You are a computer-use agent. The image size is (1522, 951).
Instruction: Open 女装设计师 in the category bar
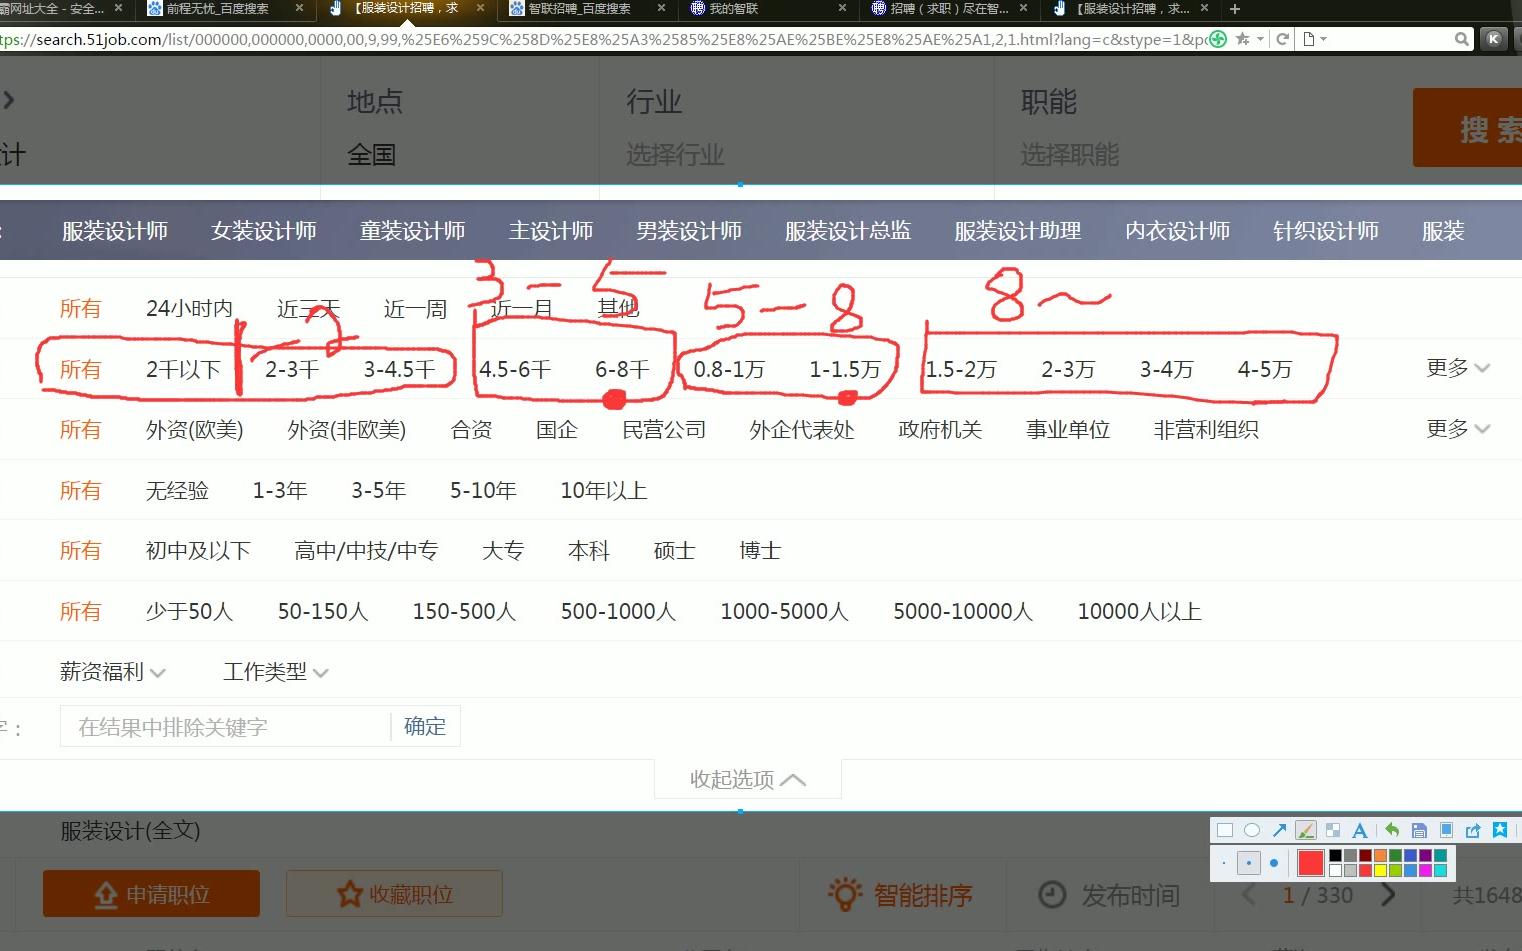tap(264, 231)
